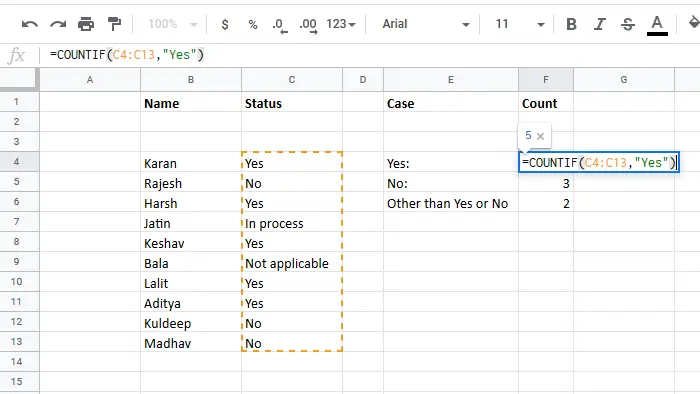Select the Paint format roller icon
Screen dimensions: 700x394
pyautogui.click(x=114, y=24)
